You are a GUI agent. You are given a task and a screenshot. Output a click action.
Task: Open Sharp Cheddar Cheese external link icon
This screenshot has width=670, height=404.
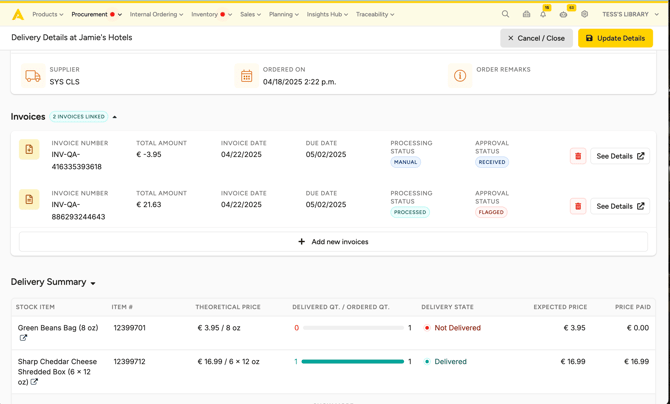[34, 382]
